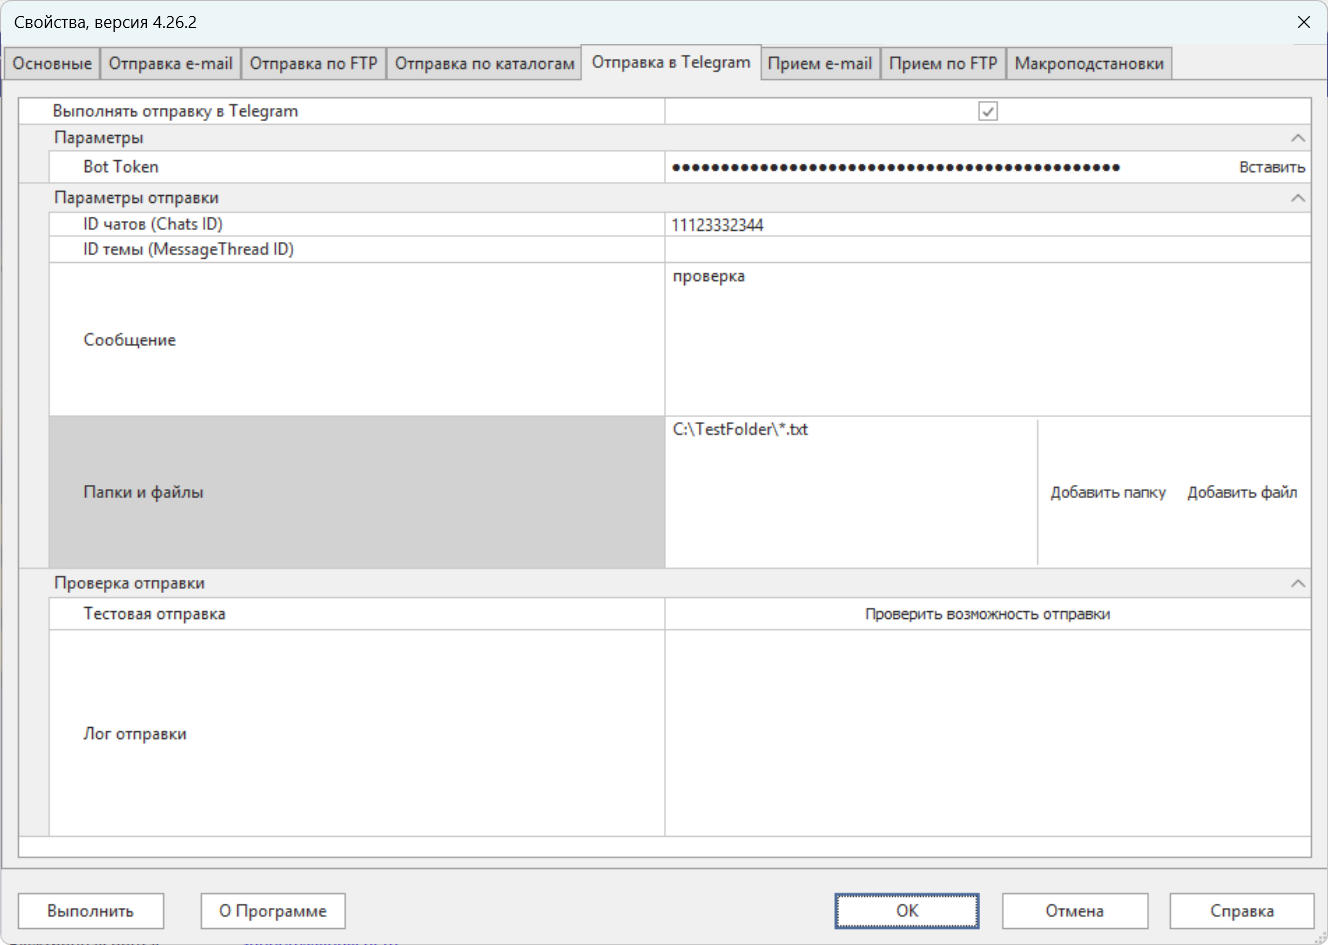Collapse the Параметры section

pos(1297,138)
